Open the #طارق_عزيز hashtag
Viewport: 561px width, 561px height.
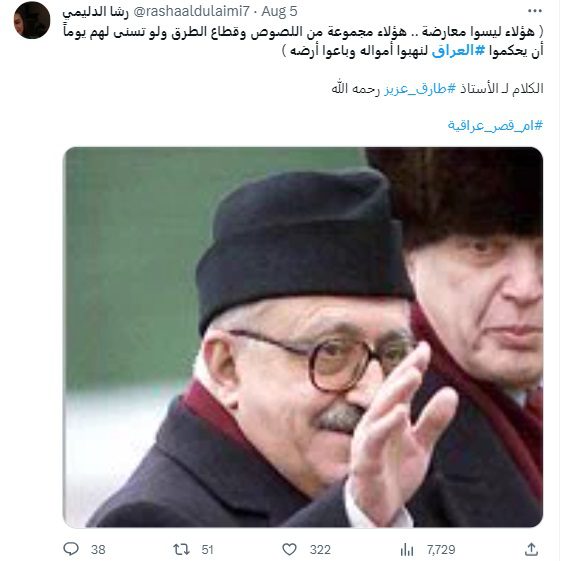point(420,88)
